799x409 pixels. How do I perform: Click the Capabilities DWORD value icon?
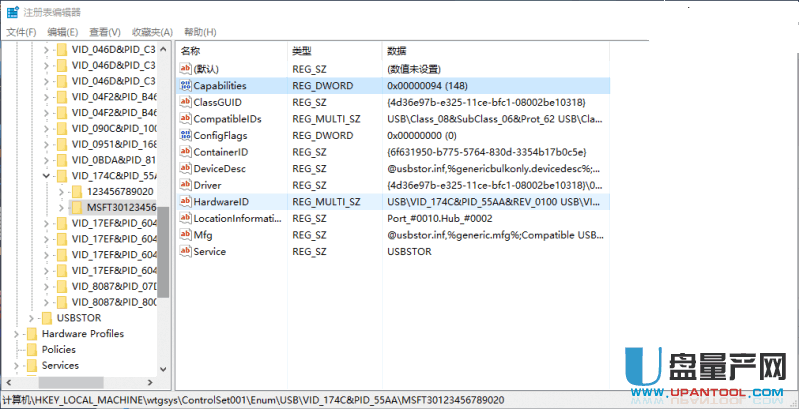coord(185,86)
